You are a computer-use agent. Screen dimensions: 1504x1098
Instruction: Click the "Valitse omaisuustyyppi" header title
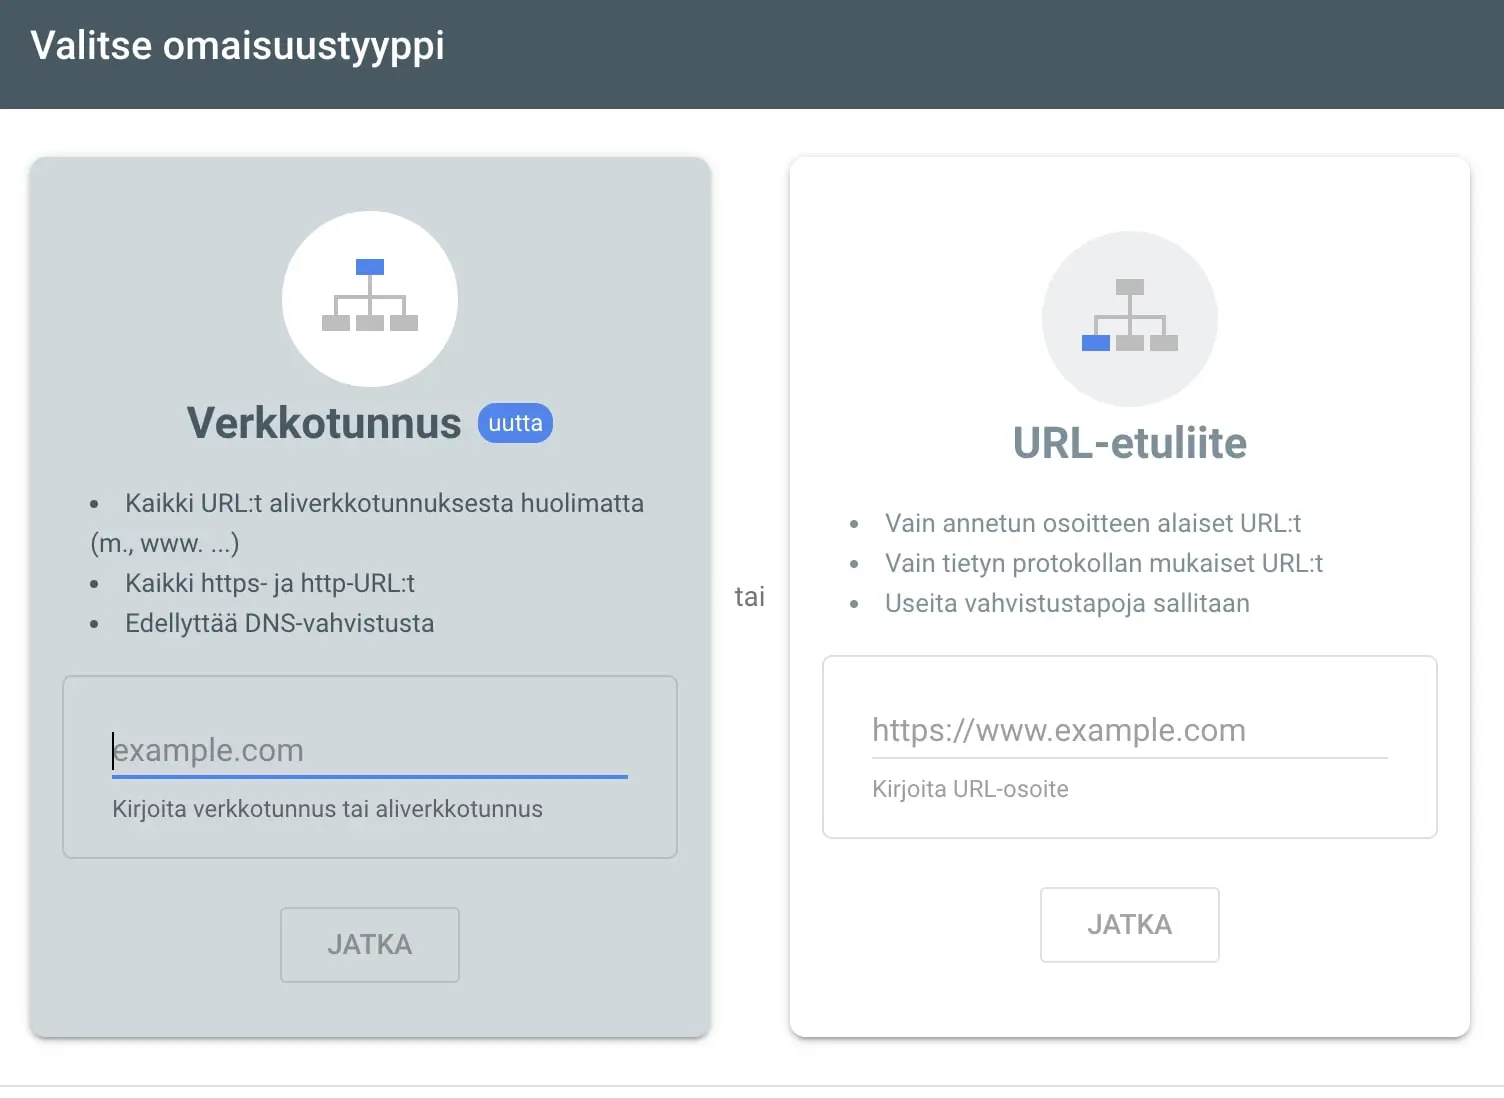238,47
